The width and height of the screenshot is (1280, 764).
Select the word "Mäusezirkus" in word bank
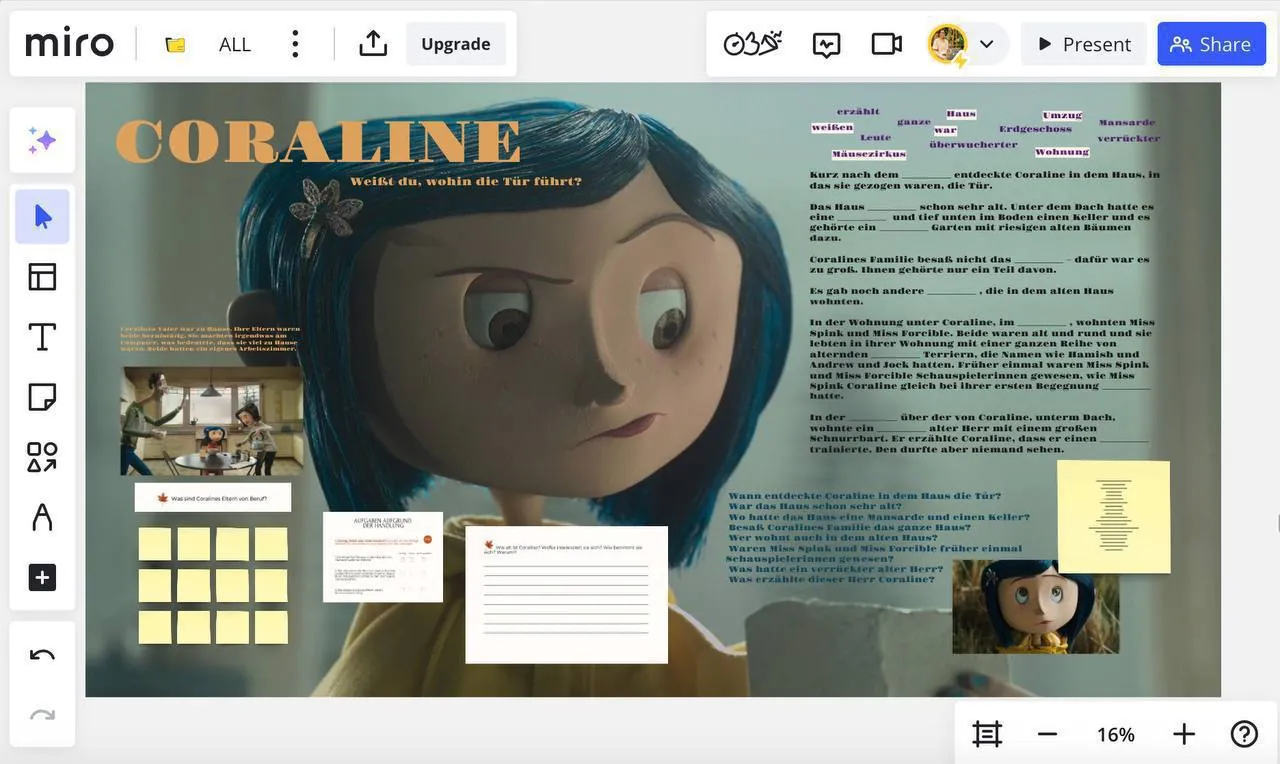pos(869,154)
